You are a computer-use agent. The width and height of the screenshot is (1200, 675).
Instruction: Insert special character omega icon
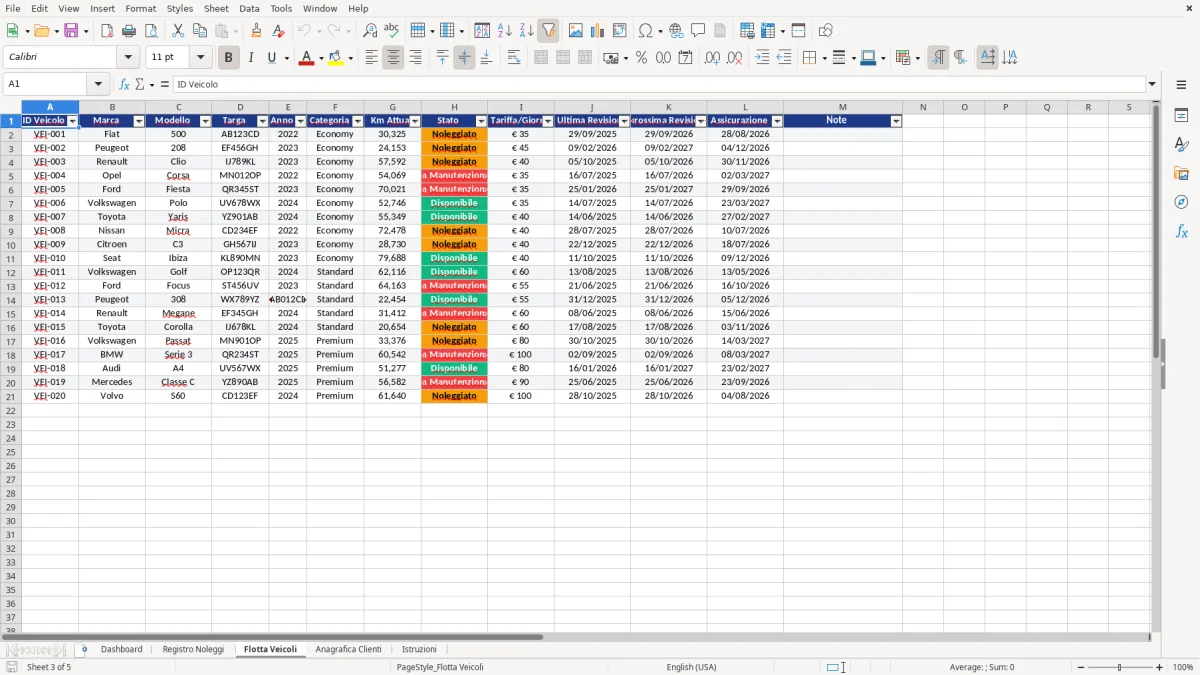(x=646, y=31)
